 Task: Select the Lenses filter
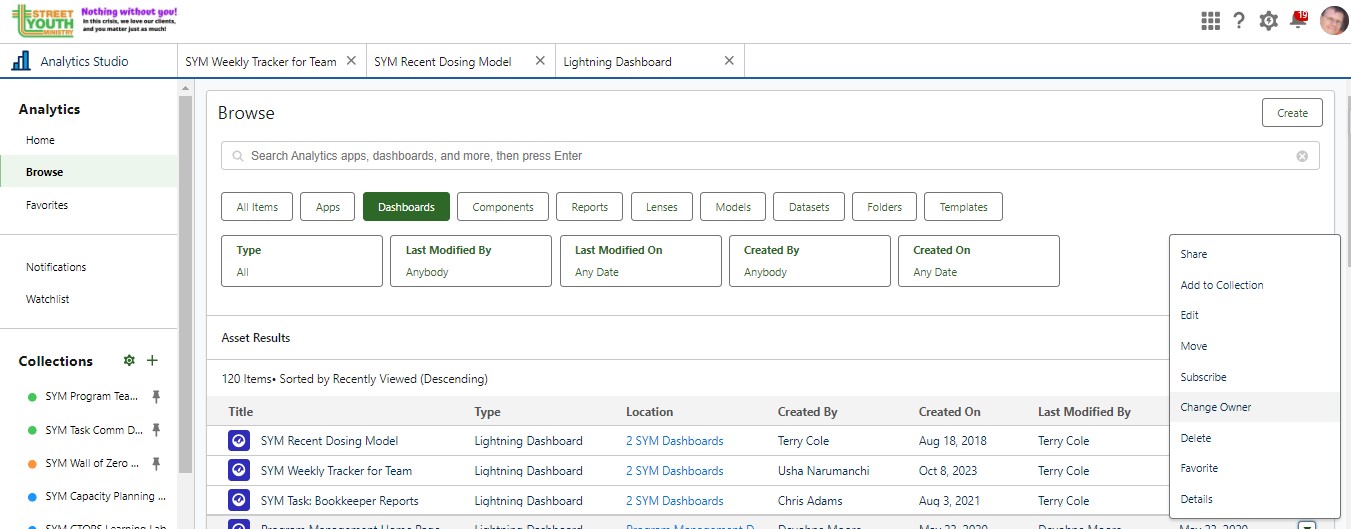click(662, 207)
